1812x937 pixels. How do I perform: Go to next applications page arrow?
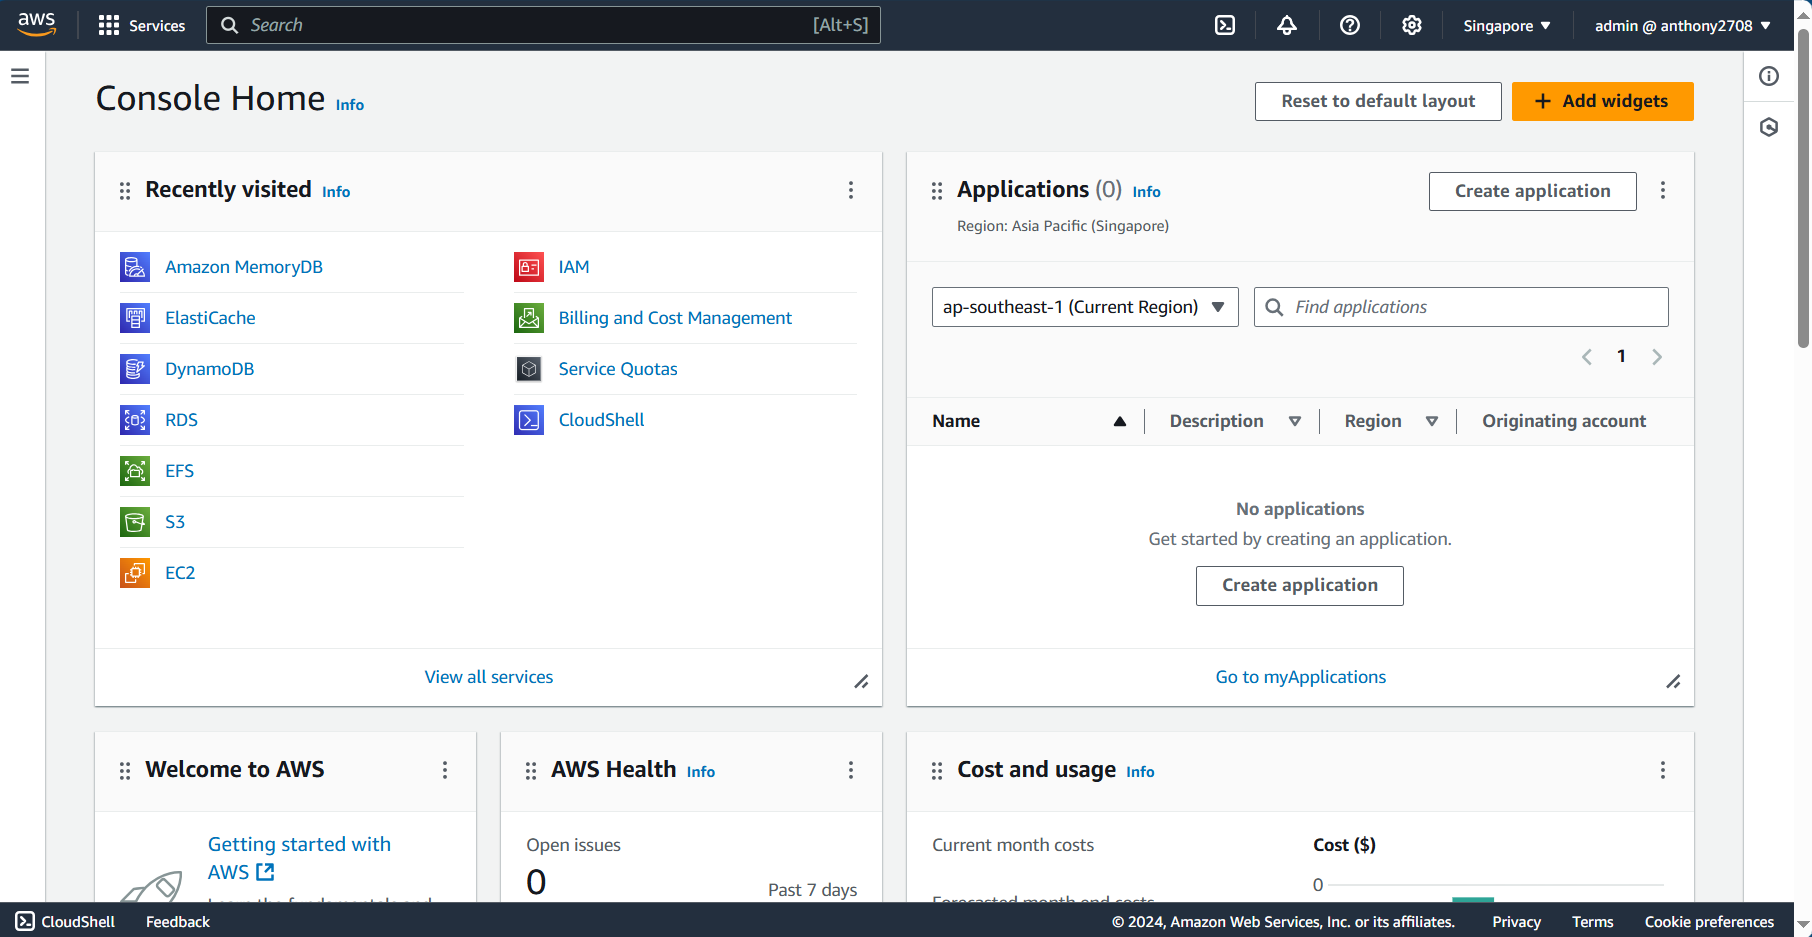point(1657,357)
